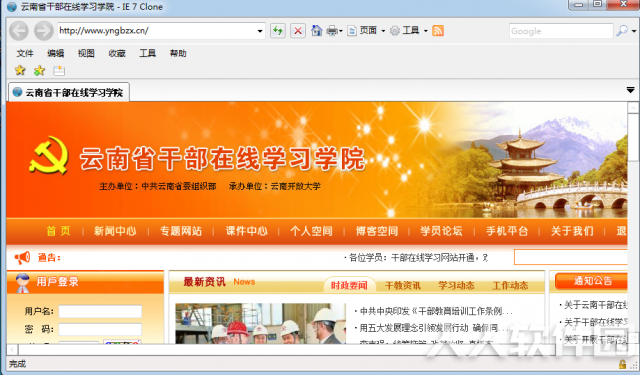
Task: Click Add to Favorites star icon
Action: click(39, 70)
